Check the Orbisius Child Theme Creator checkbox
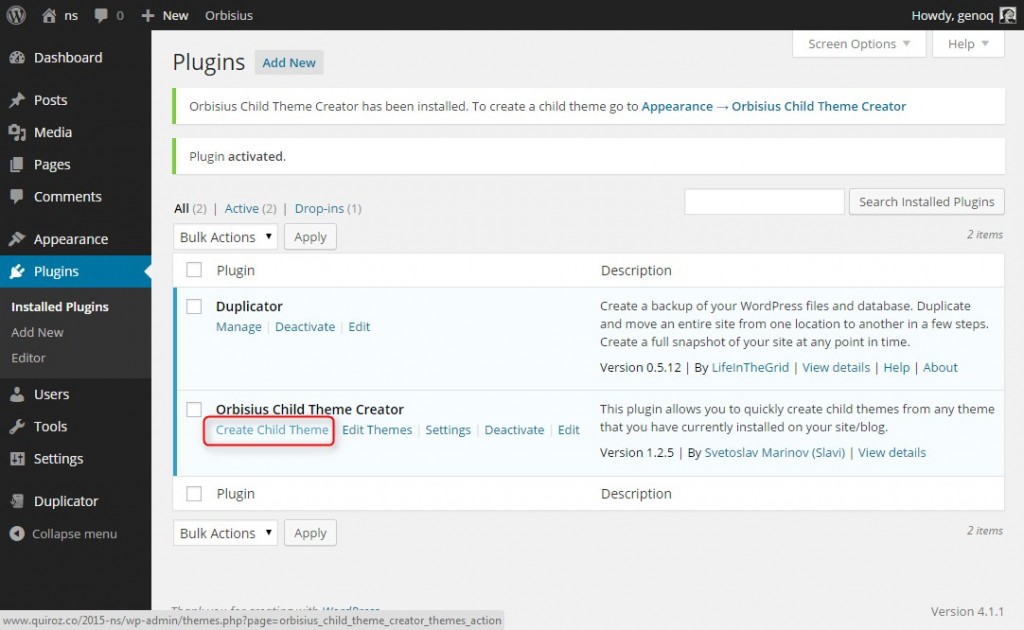 (194, 409)
